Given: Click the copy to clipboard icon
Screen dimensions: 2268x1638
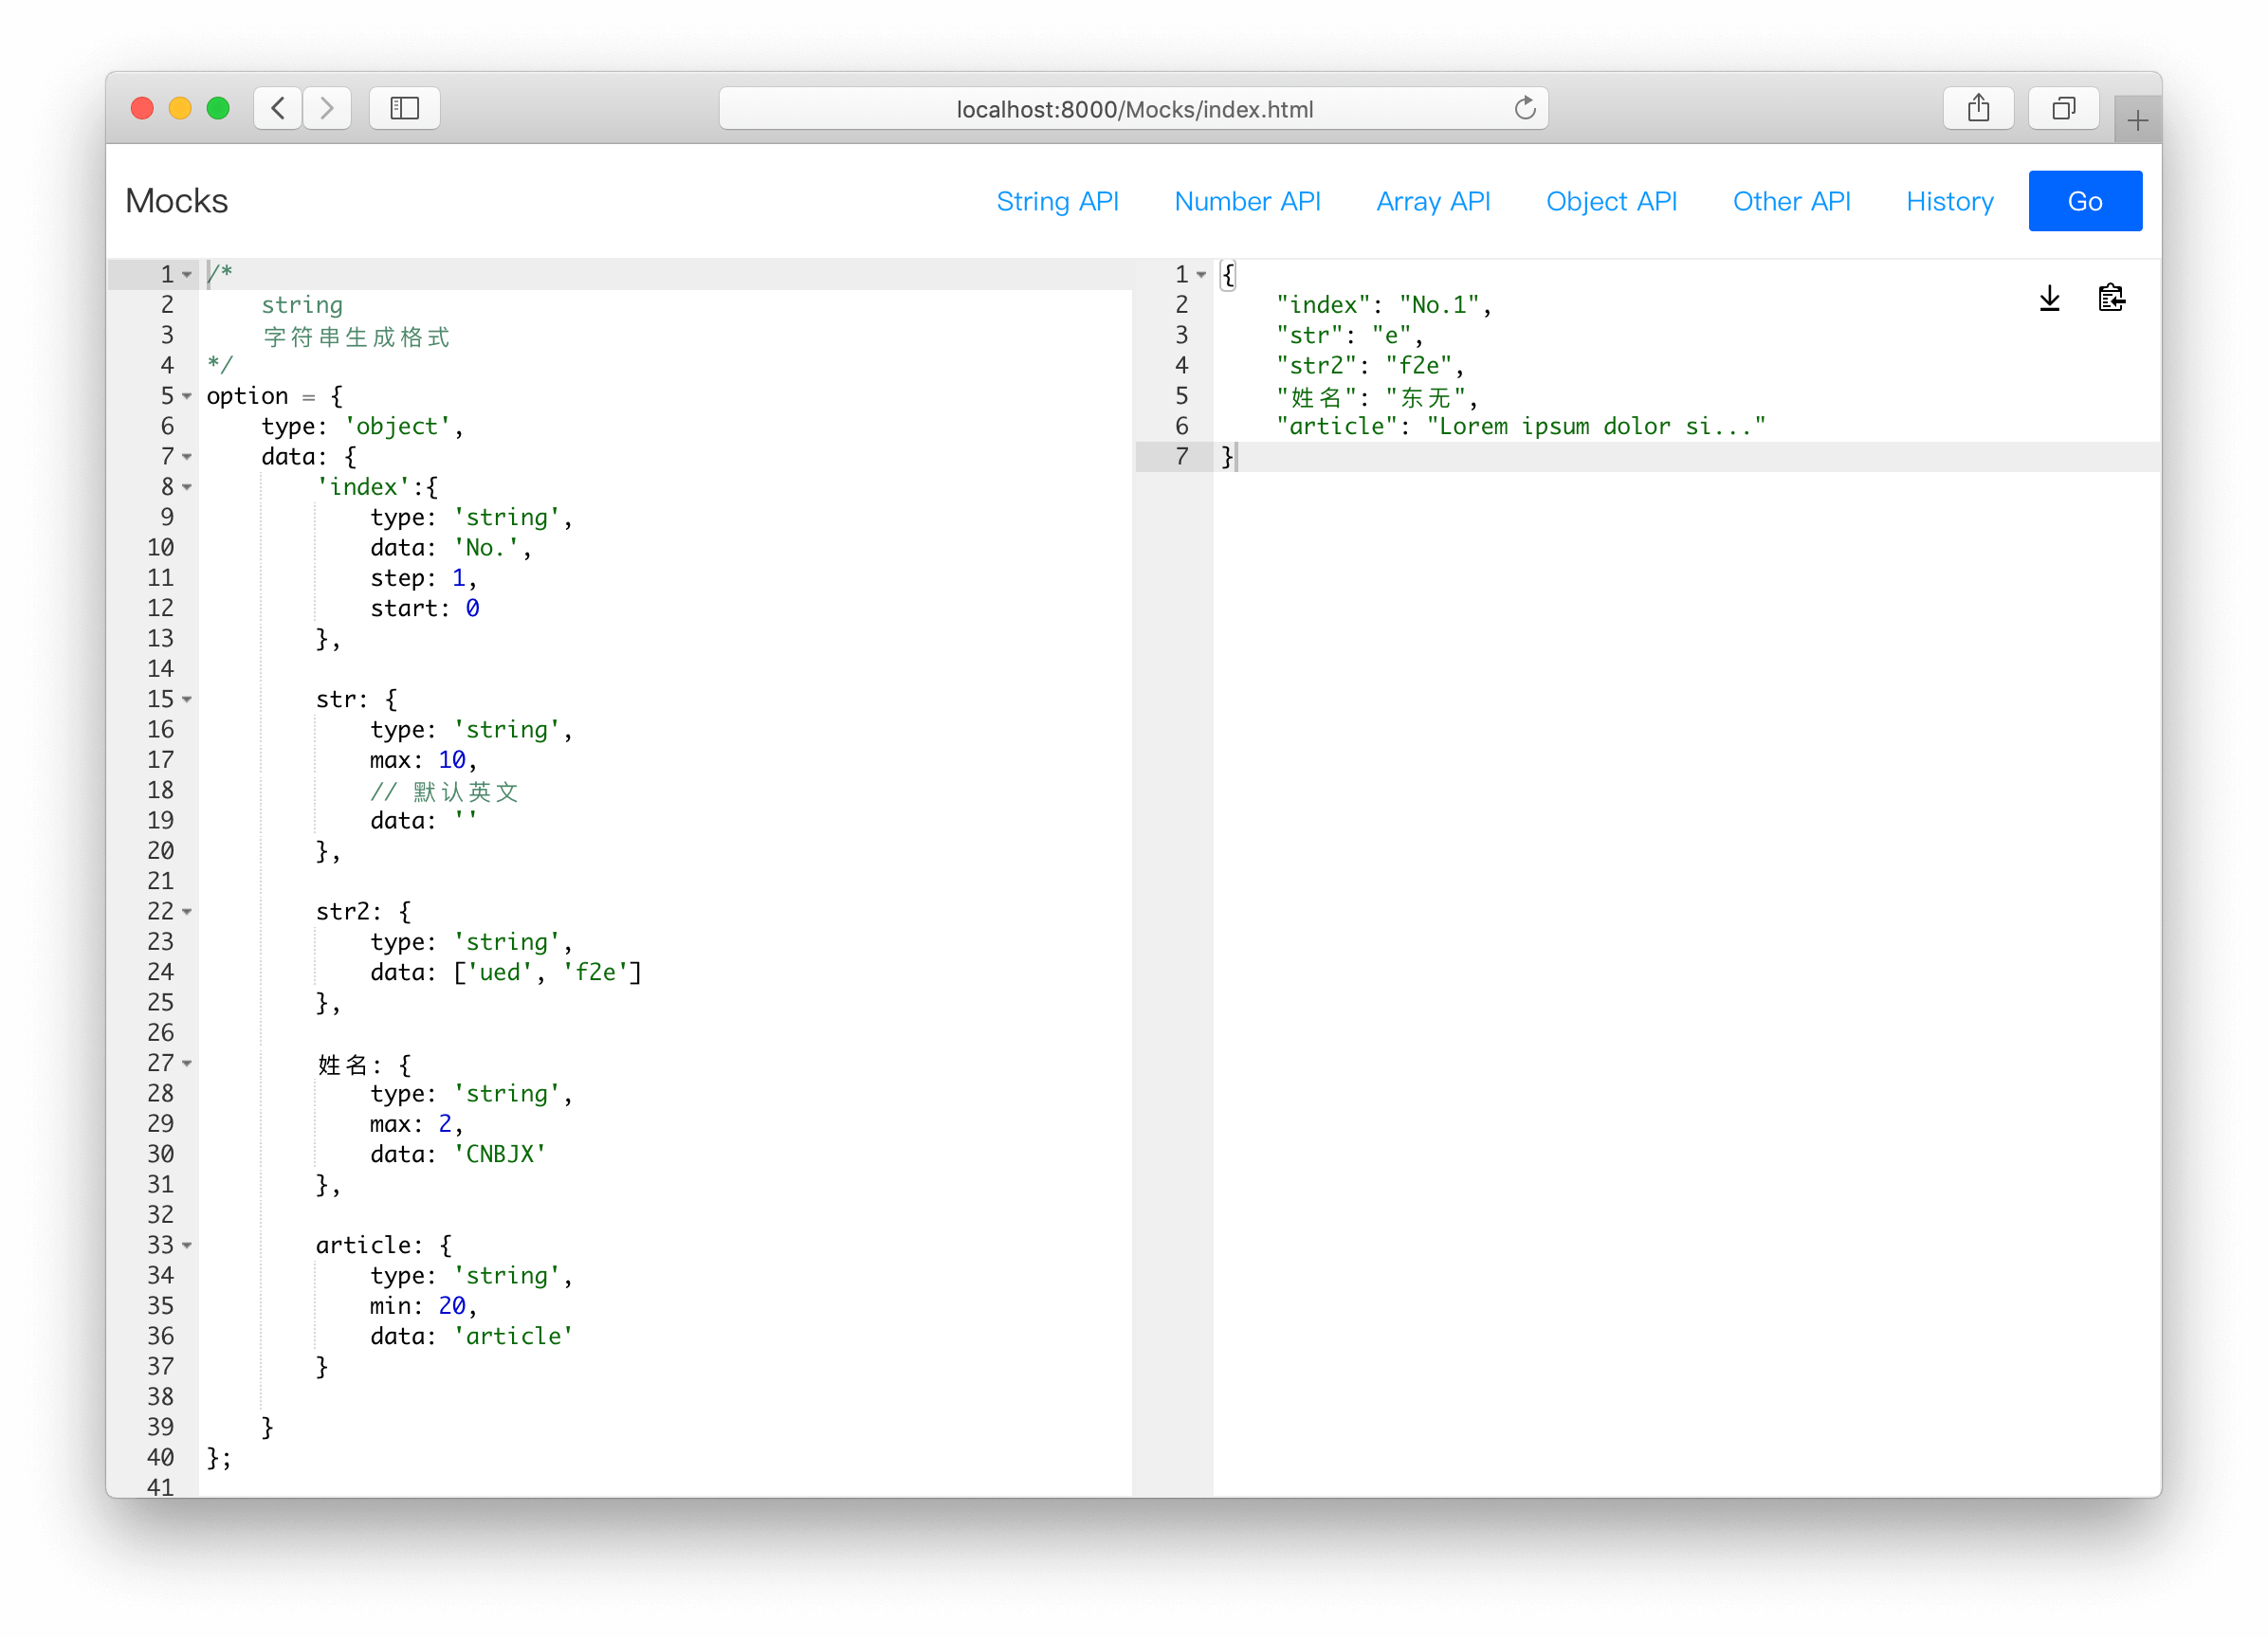Looking at the screenshot, I should (2111, 298).
